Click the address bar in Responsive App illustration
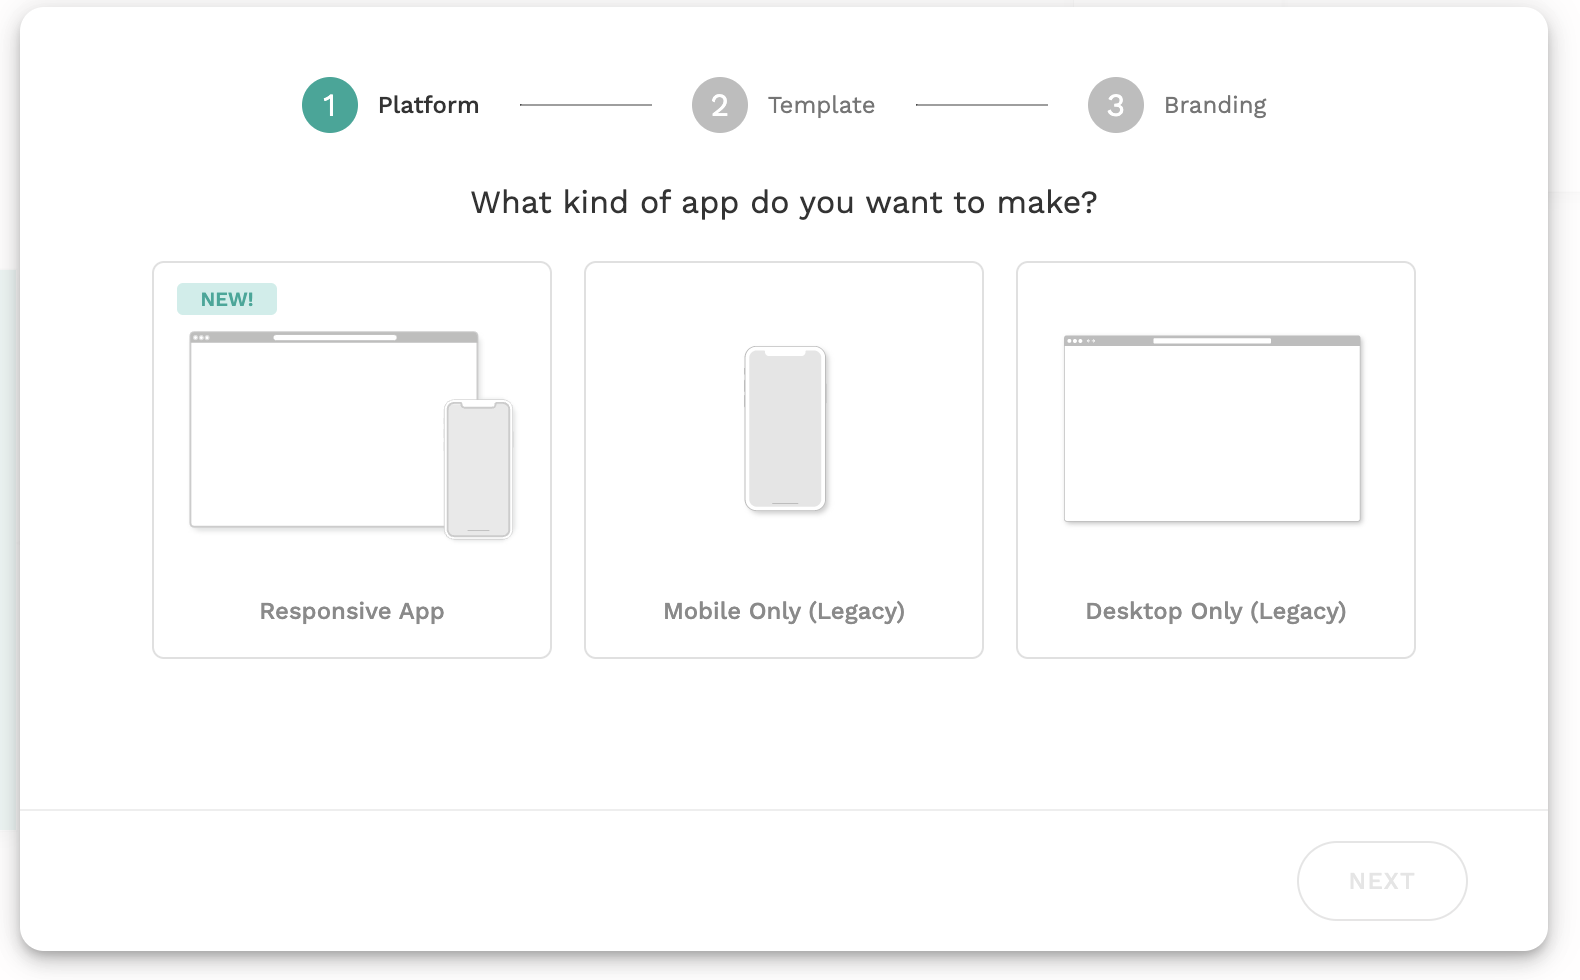 pyautogui.click(x=335, y=338)
